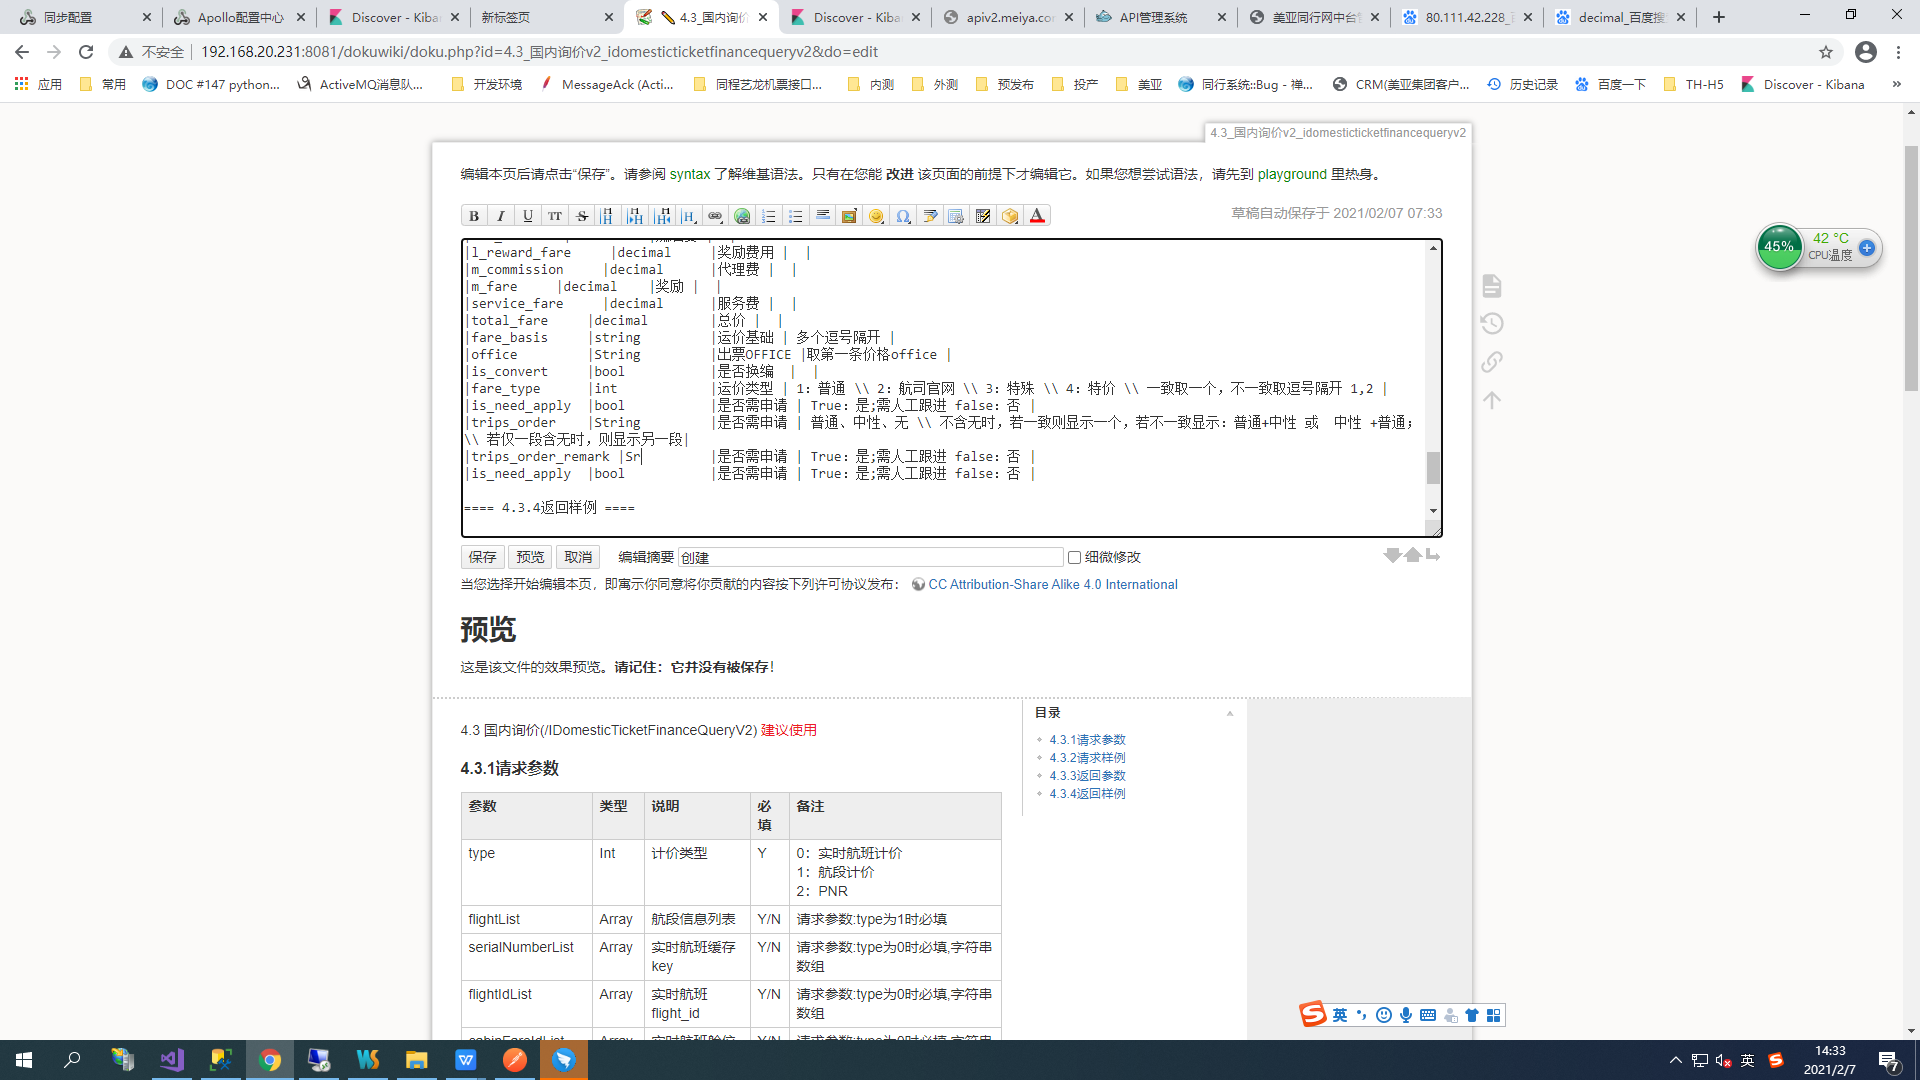Viewport: 1920px width, 1080px height.
Task: Switch to the decimal_百度 browser tab
Action: (x=1620, y=17)
